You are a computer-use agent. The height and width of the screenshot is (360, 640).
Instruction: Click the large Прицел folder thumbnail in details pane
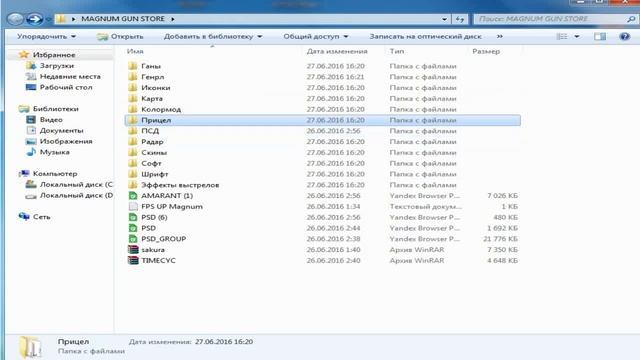point(30,347)
